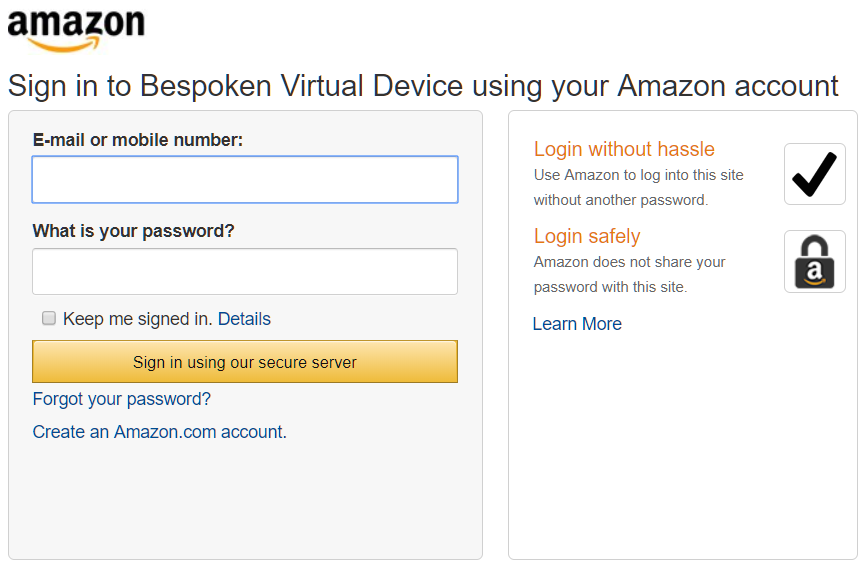Focus the E-mail or mobile number field

click(x=245, y=180)
